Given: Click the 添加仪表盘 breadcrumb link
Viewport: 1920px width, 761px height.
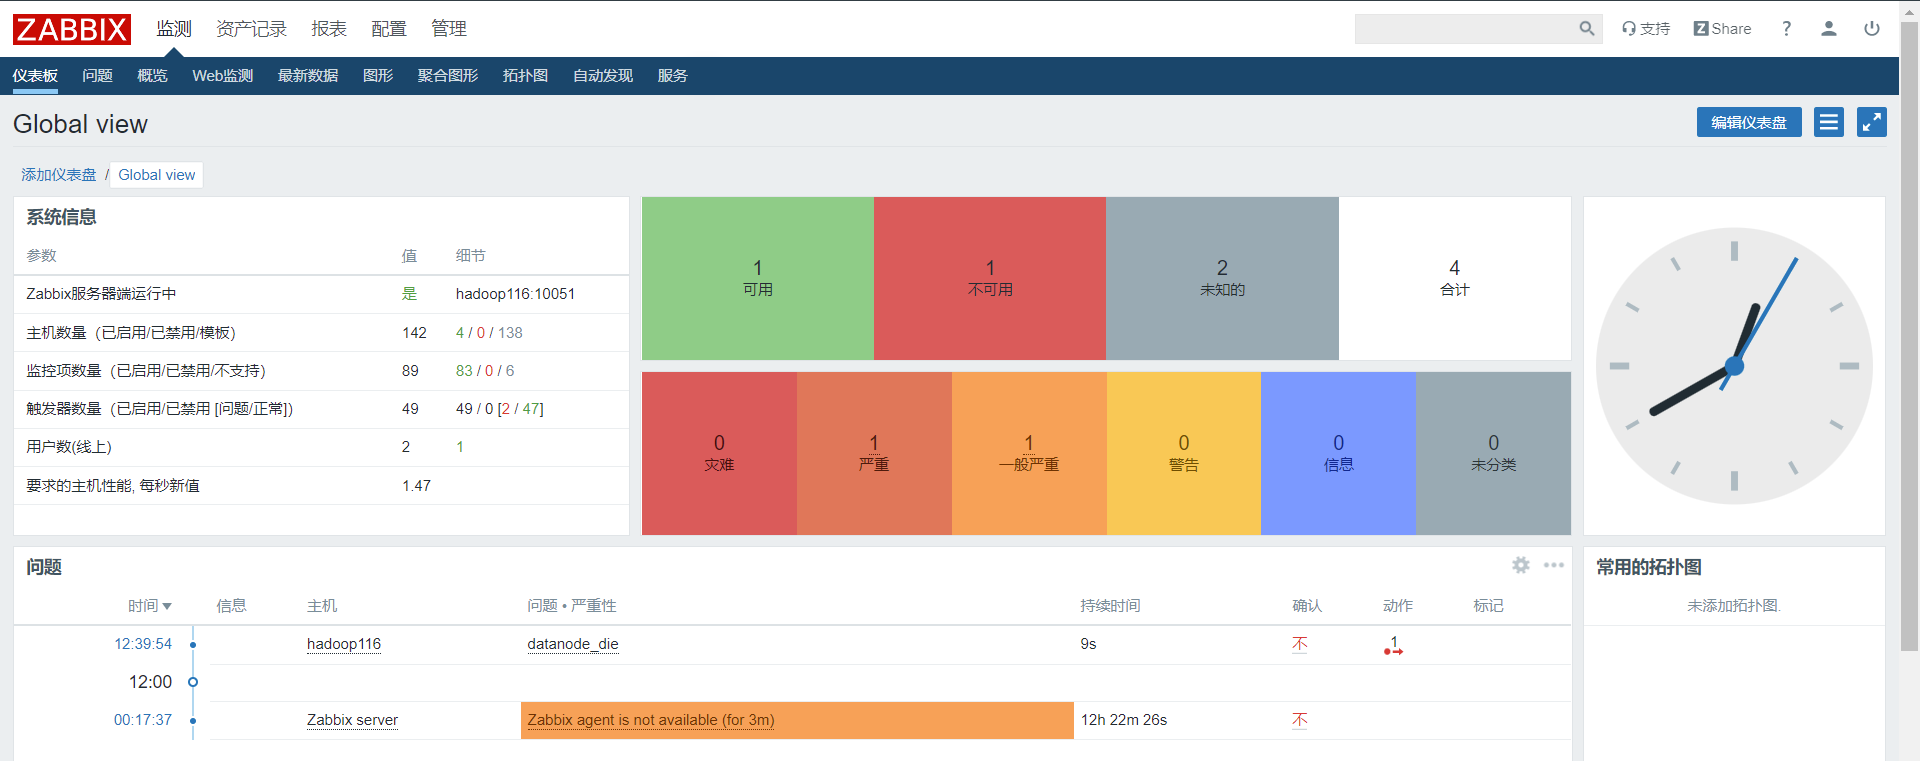Looking at the screenshot, I should coord(59,175).
